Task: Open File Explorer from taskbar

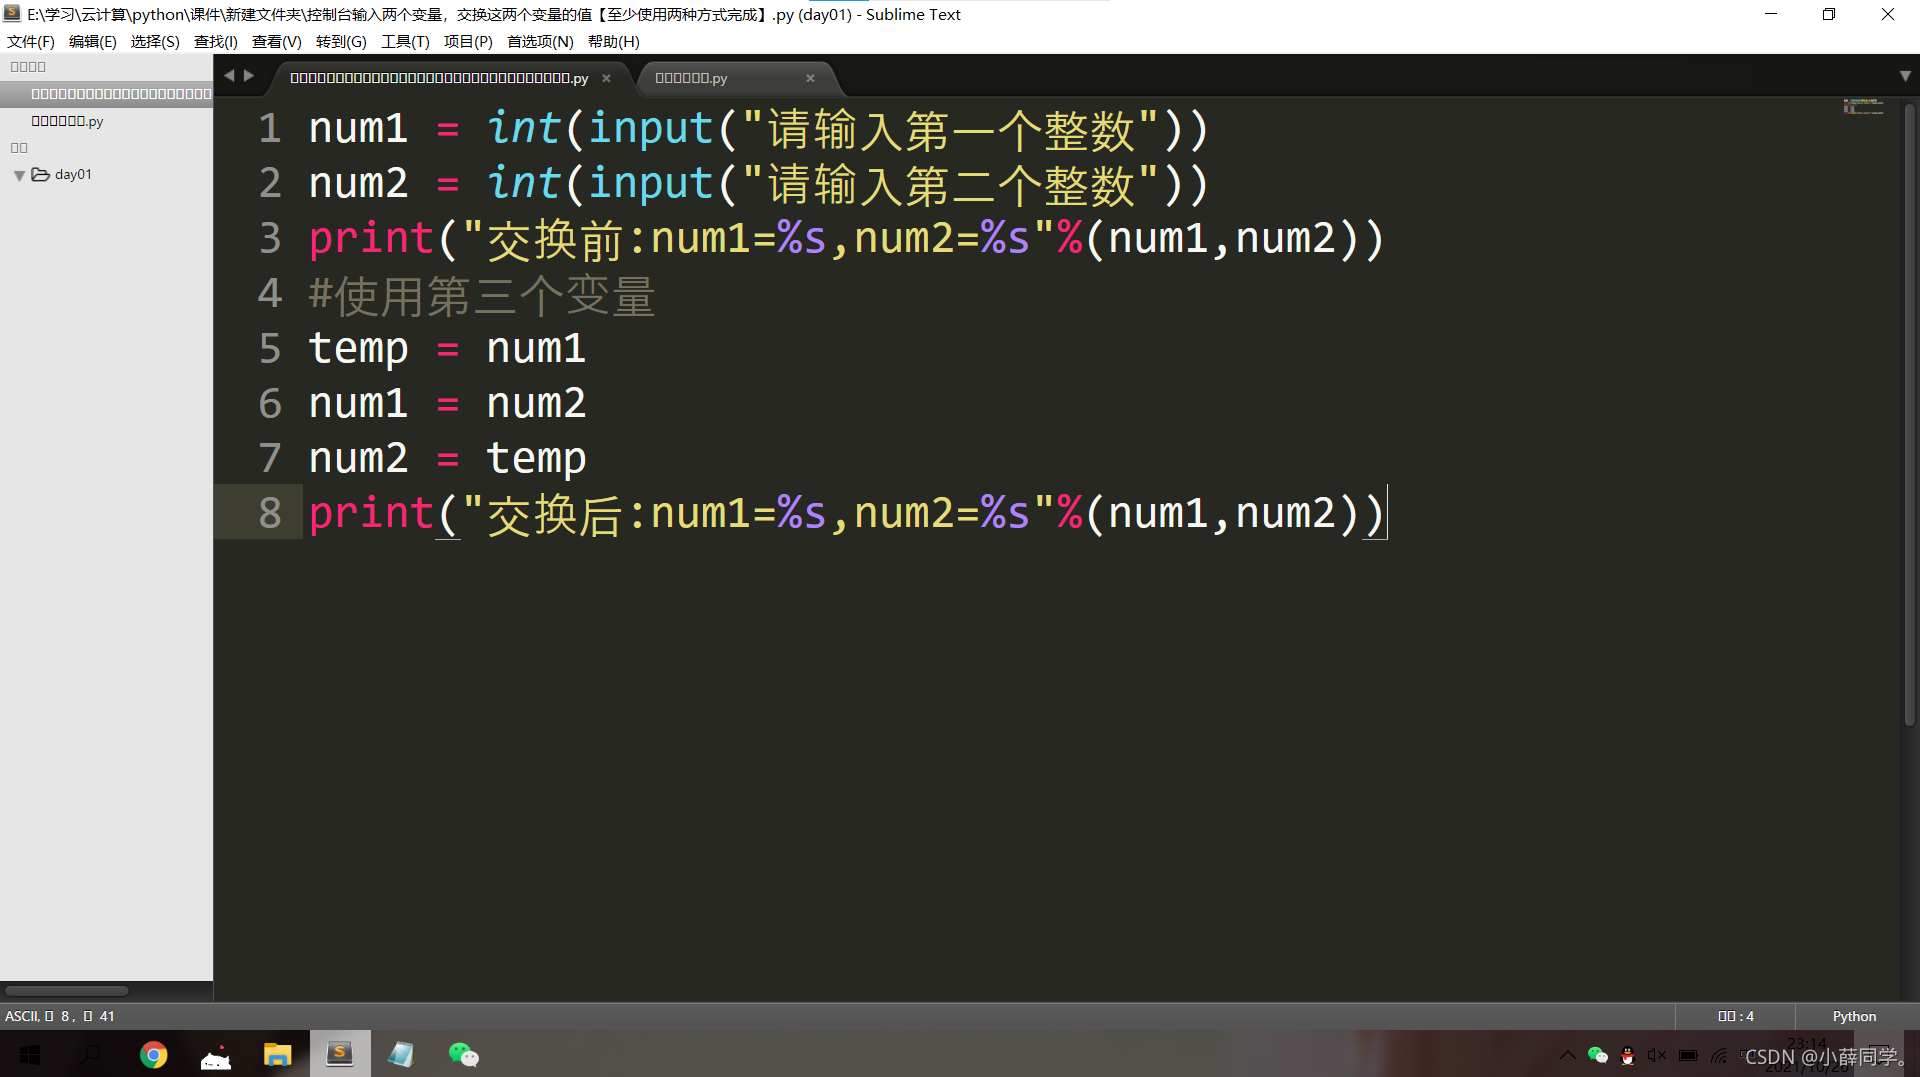Action: click(277, 1055)
